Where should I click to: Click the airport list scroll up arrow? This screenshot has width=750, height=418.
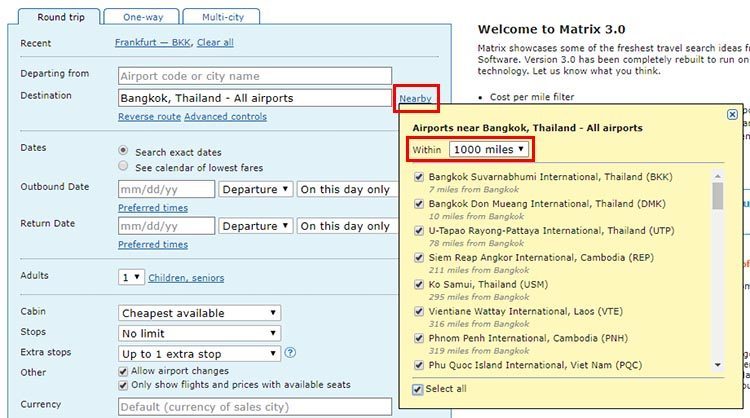(717, 176)
